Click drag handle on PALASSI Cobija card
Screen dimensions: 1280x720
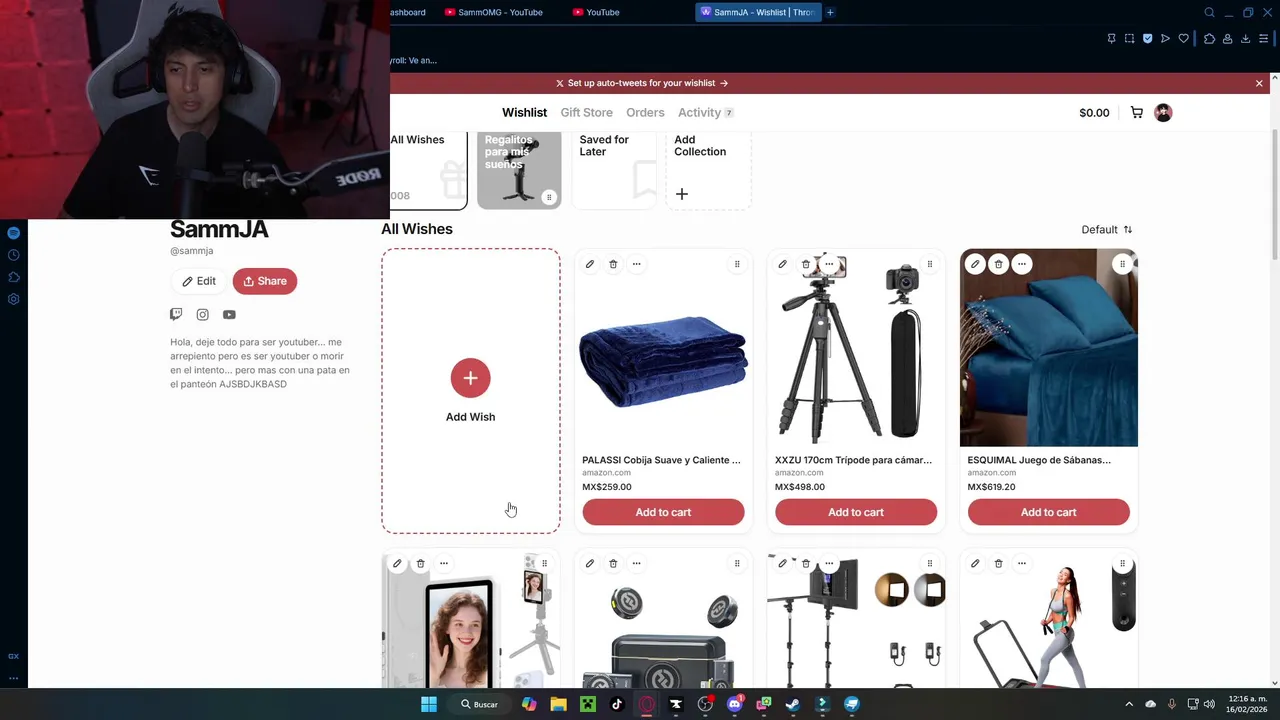(737, 264)
